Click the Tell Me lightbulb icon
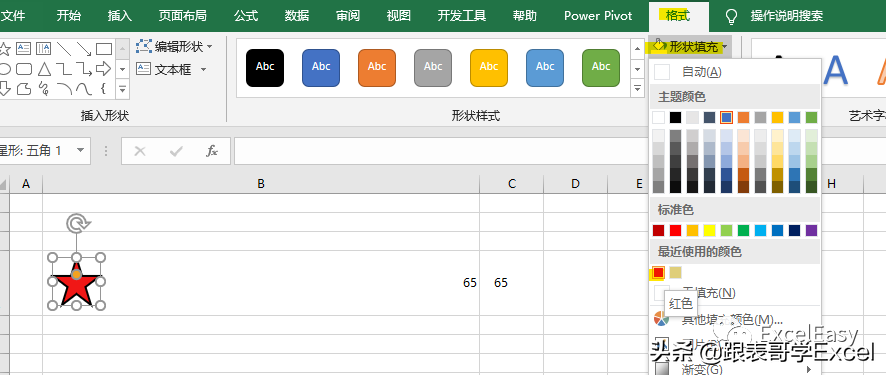886x375 pixels. [731, 16]
